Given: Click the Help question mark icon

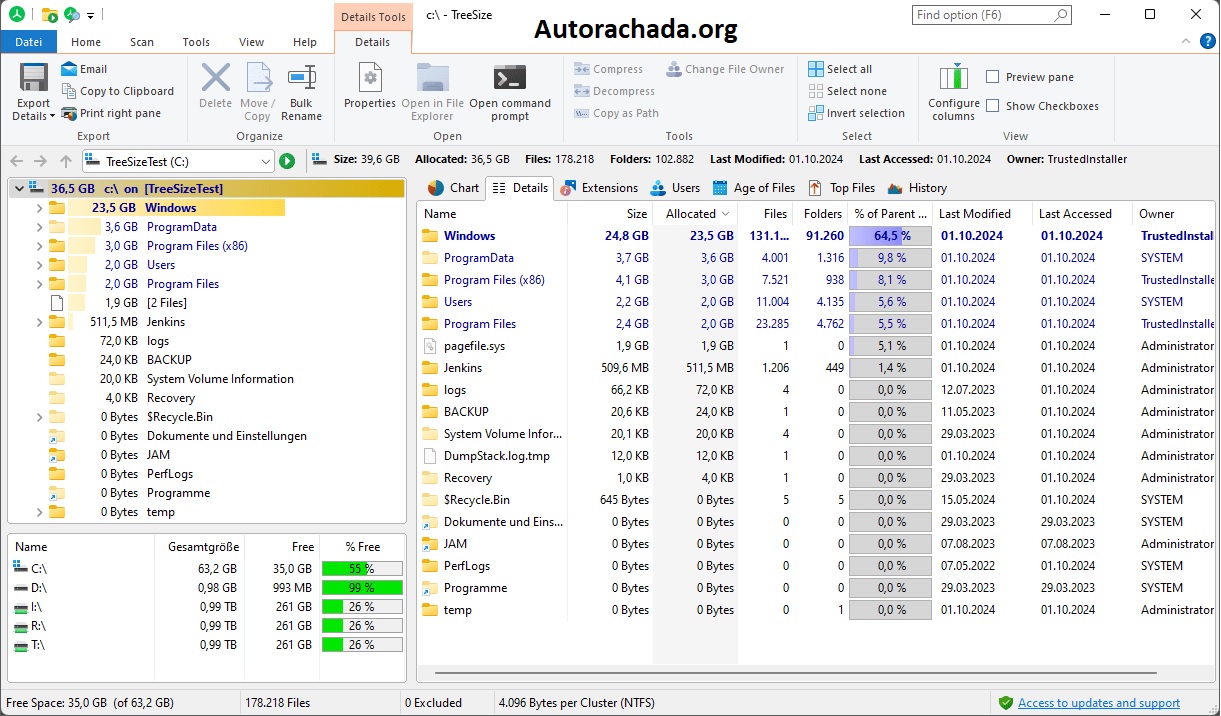Looking at the screenshot, I should tap(1207, 42).
